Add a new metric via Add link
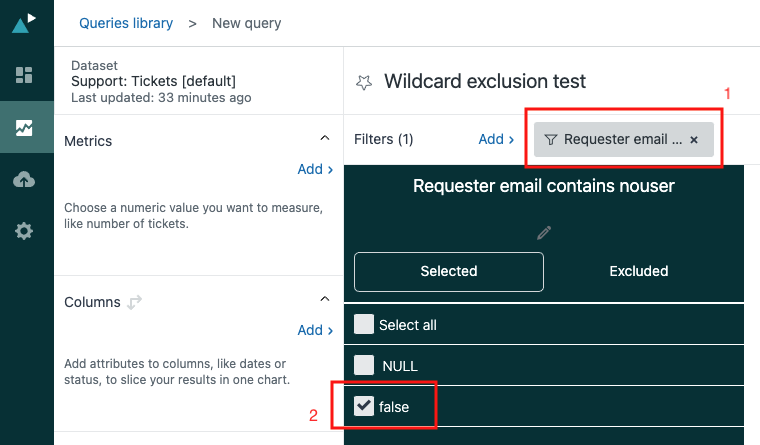Screen dimensions: 760x445 click(x=315, y=169)
